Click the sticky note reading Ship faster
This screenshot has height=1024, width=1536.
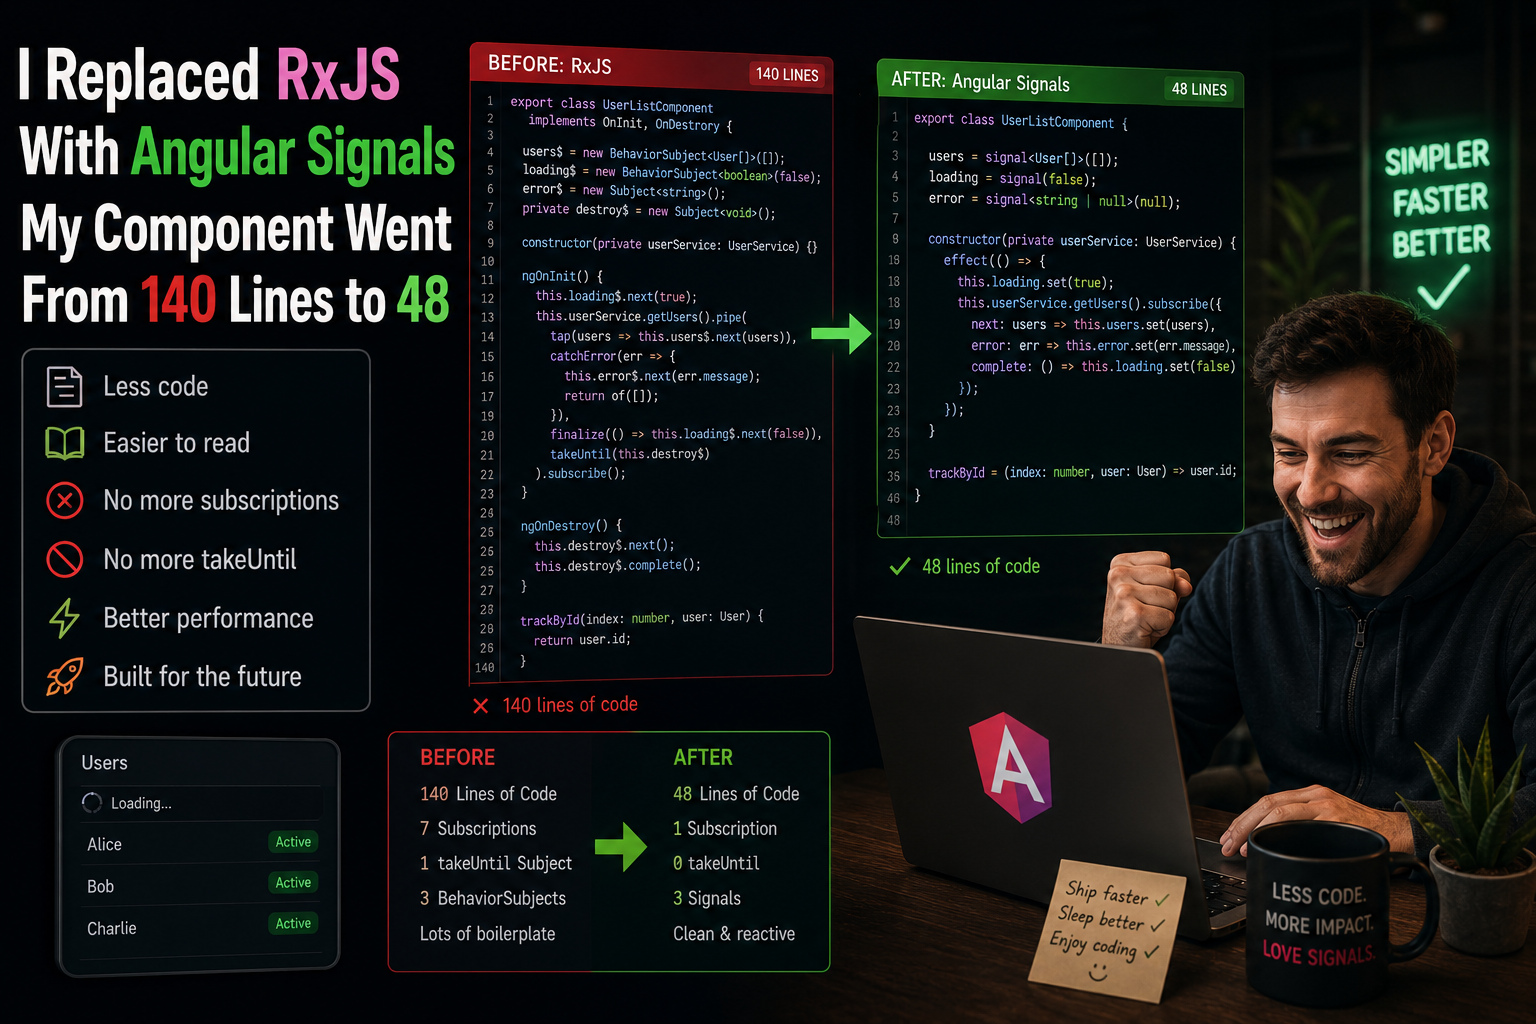coord(1108,930)
